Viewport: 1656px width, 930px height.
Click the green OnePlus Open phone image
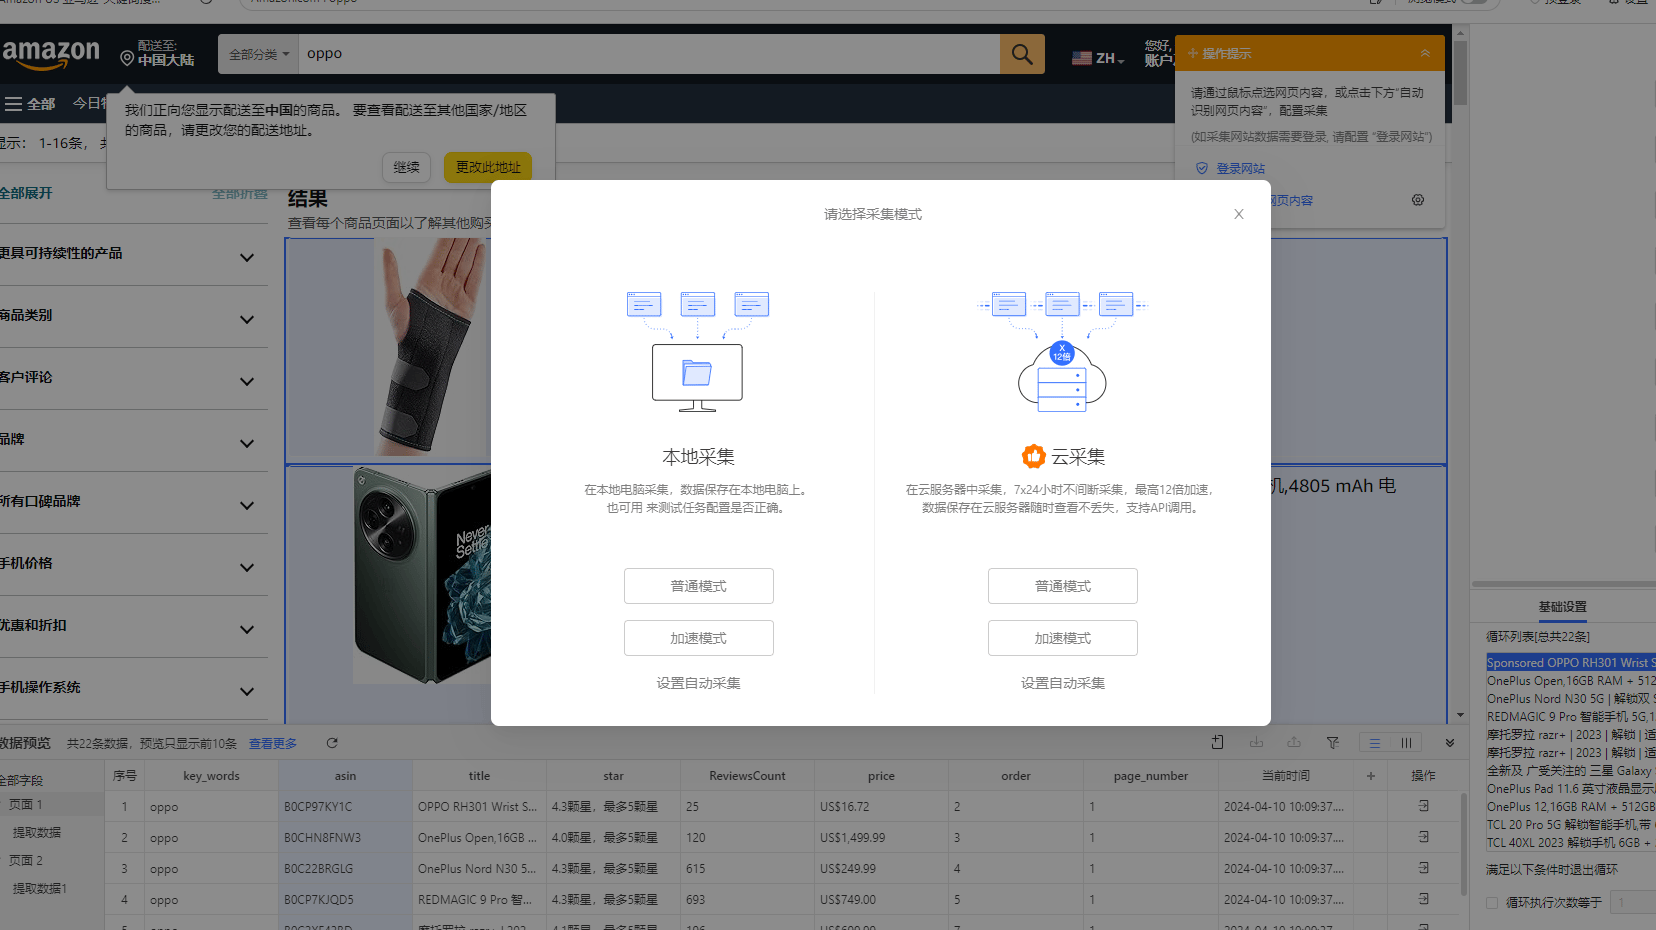[x=422, y=575]
